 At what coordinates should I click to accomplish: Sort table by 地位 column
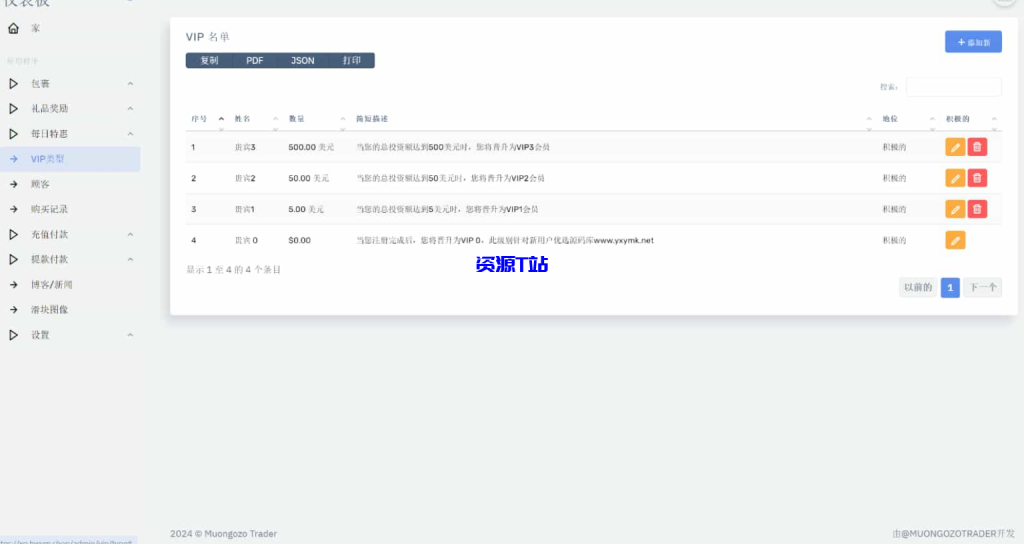tap(908, 119)
